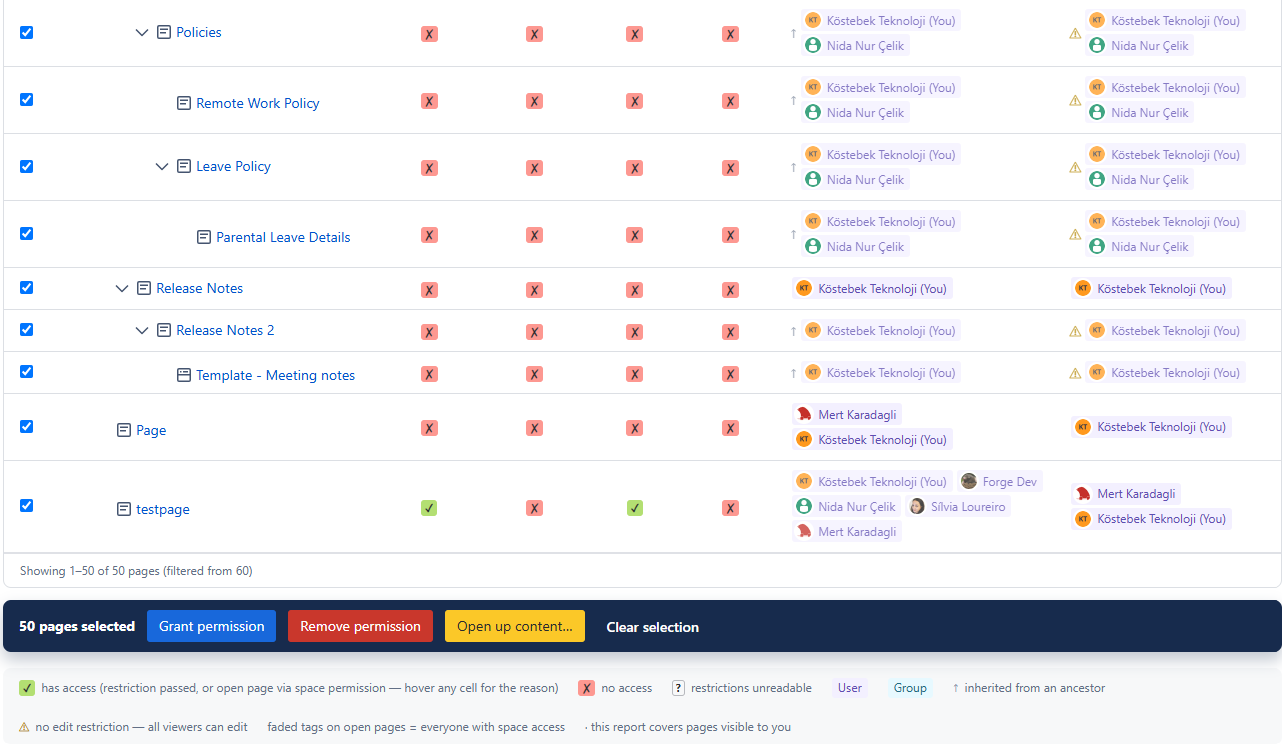Uncheck the Leave Policy row checkbox
Viewport: 1282px width, 745px height.
(27, 166)
